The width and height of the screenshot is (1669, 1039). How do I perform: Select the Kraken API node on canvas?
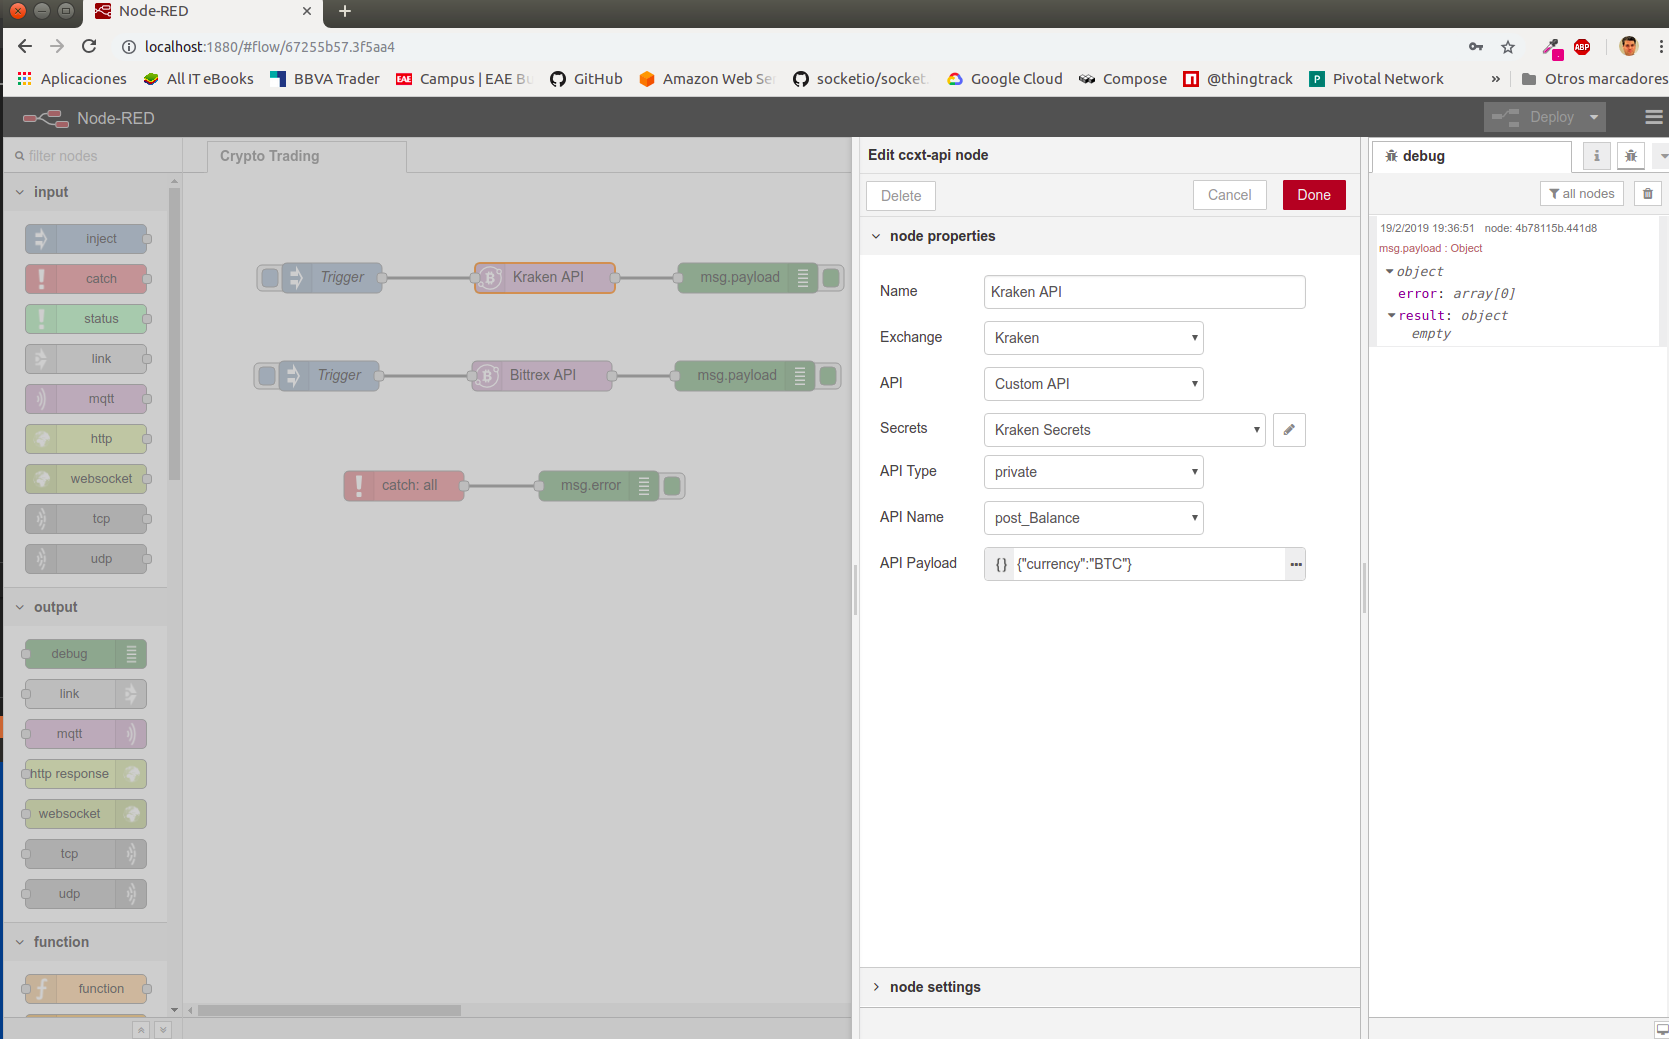click(x=545, y=278)
